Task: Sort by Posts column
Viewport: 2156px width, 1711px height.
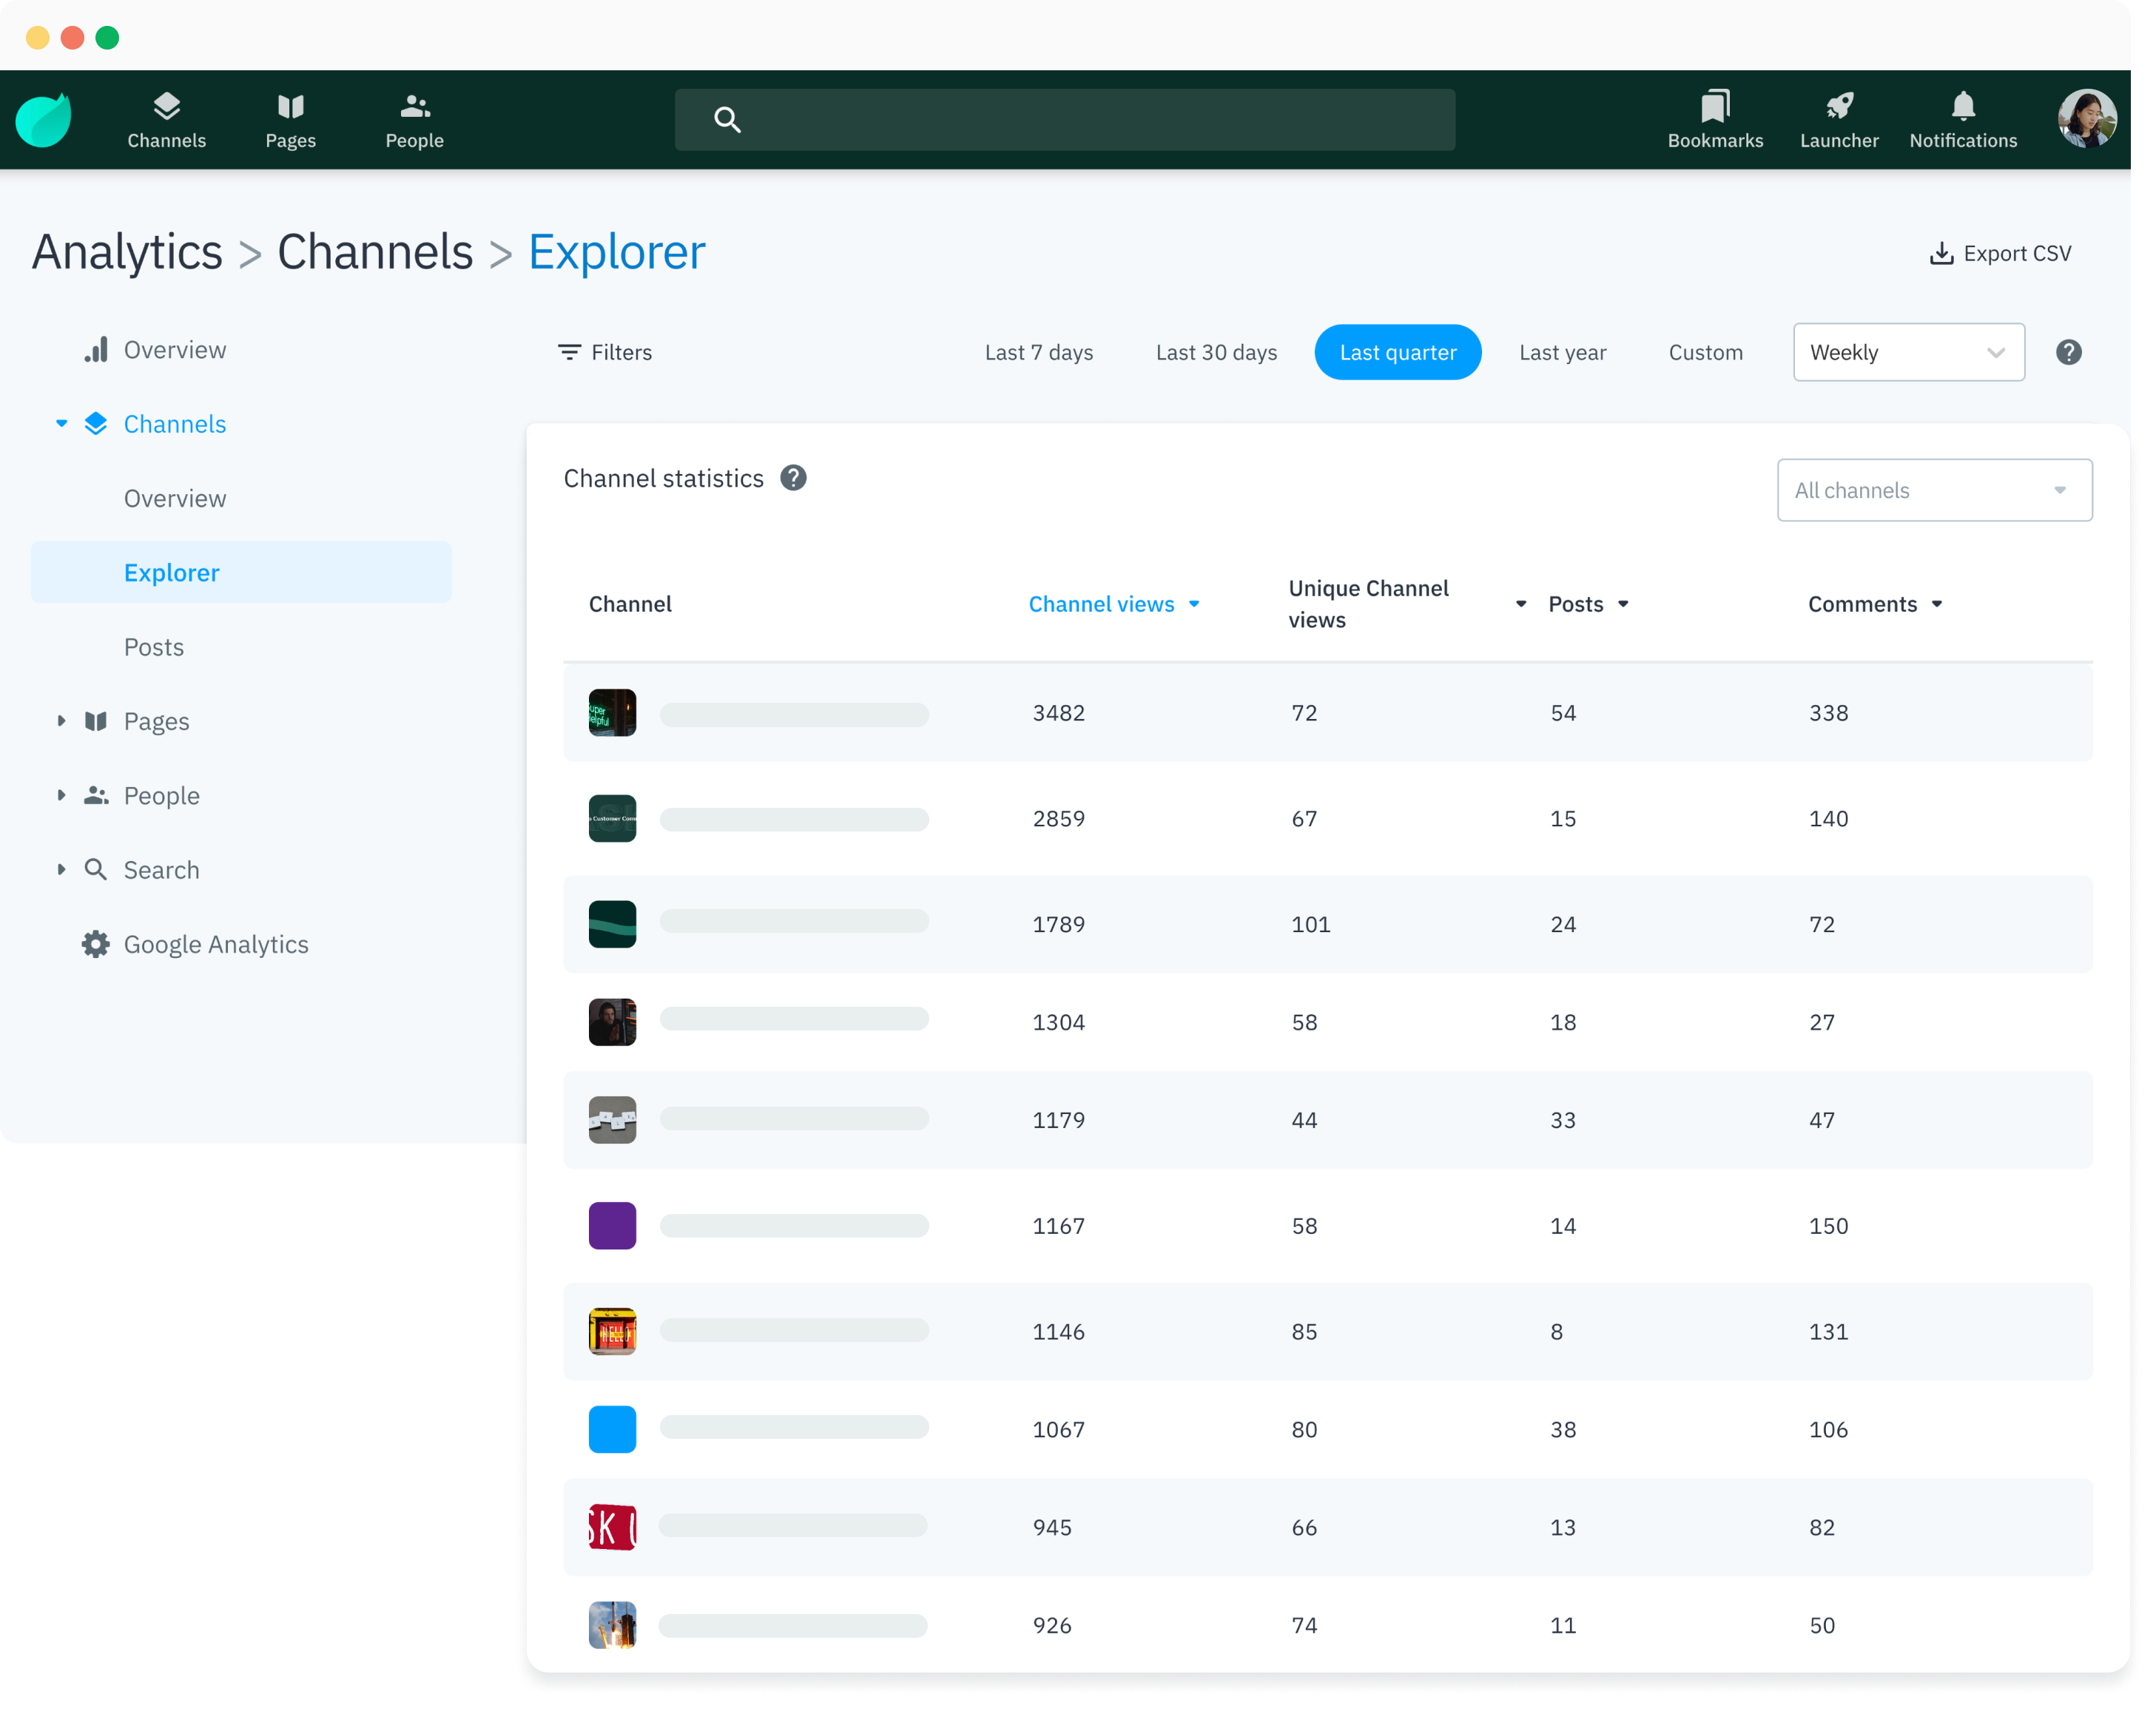Action: (1588, 604)
